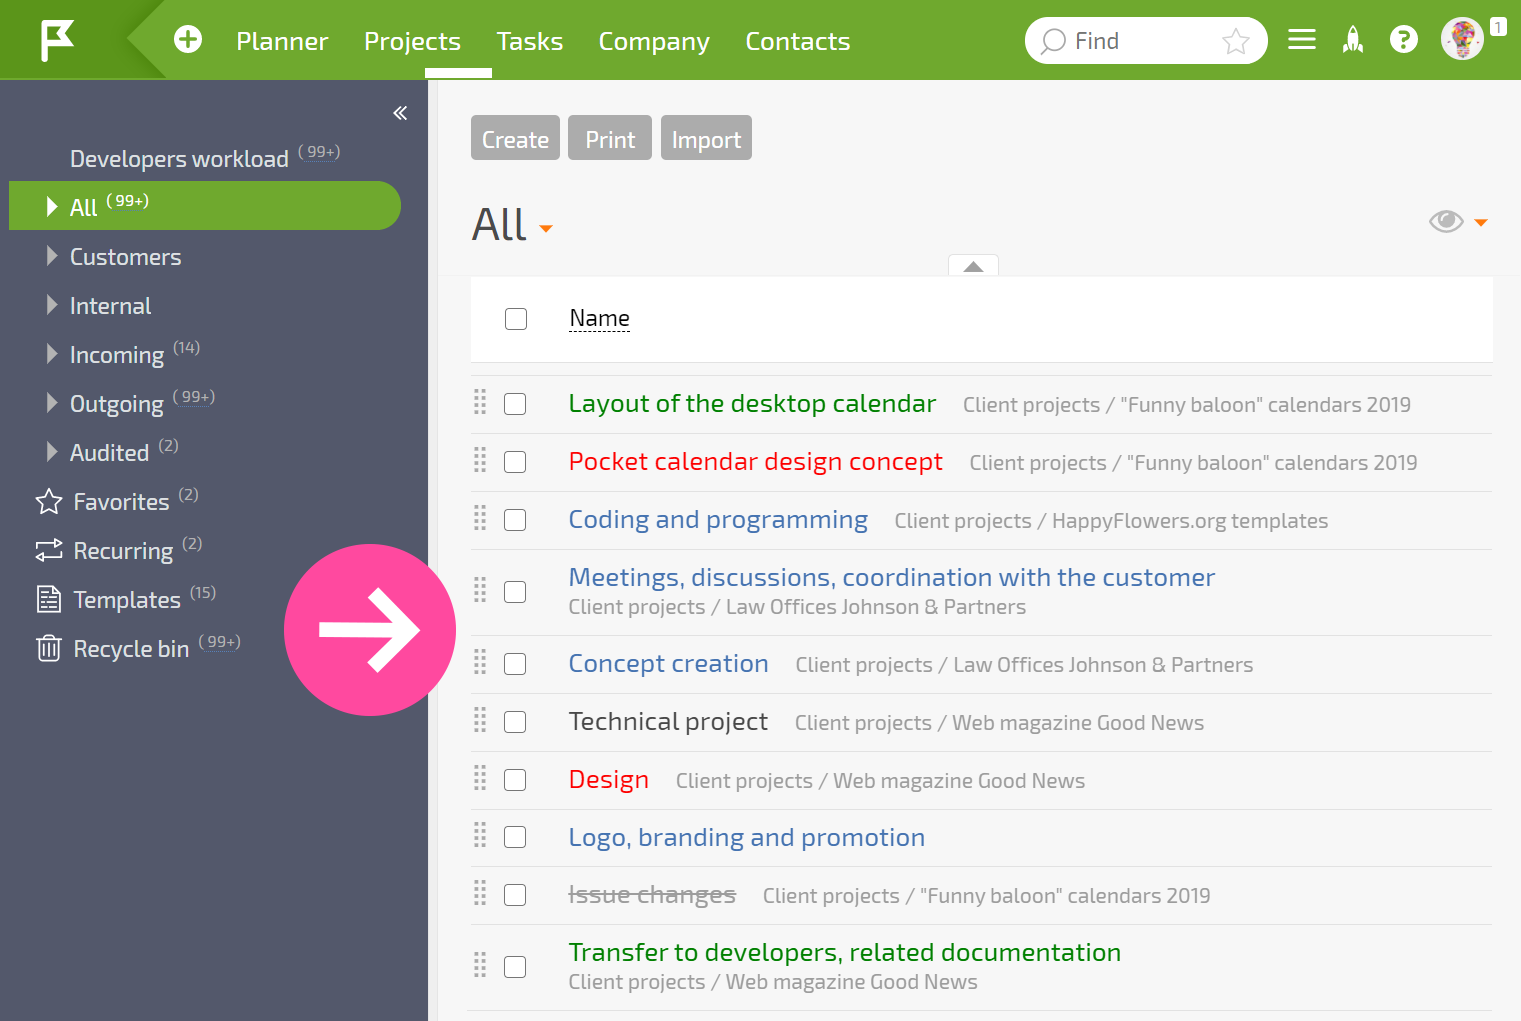Expand the All filter triangle in sidebar
The image size is (1521, 1021).
tap(52, 206)
